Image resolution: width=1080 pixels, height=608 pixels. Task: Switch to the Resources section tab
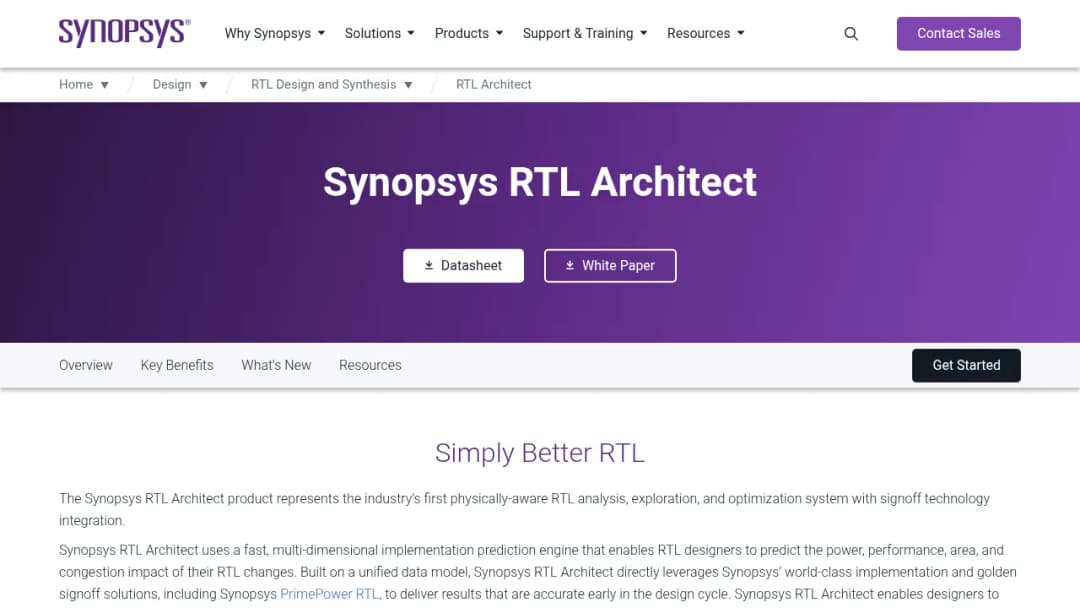coord(370,366)
